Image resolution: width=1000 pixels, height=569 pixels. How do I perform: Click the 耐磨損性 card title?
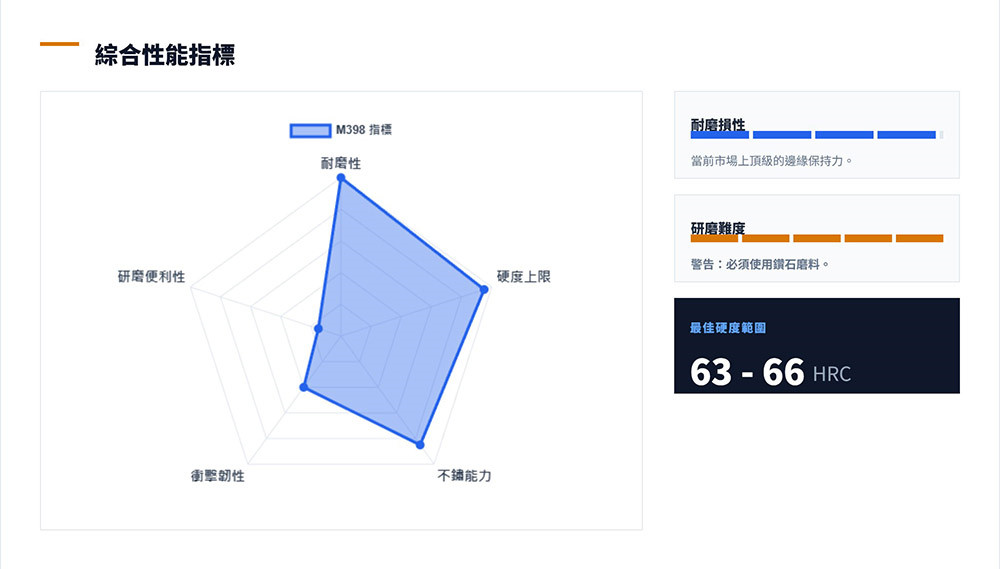pyautogui.click(x=717, y=124)
